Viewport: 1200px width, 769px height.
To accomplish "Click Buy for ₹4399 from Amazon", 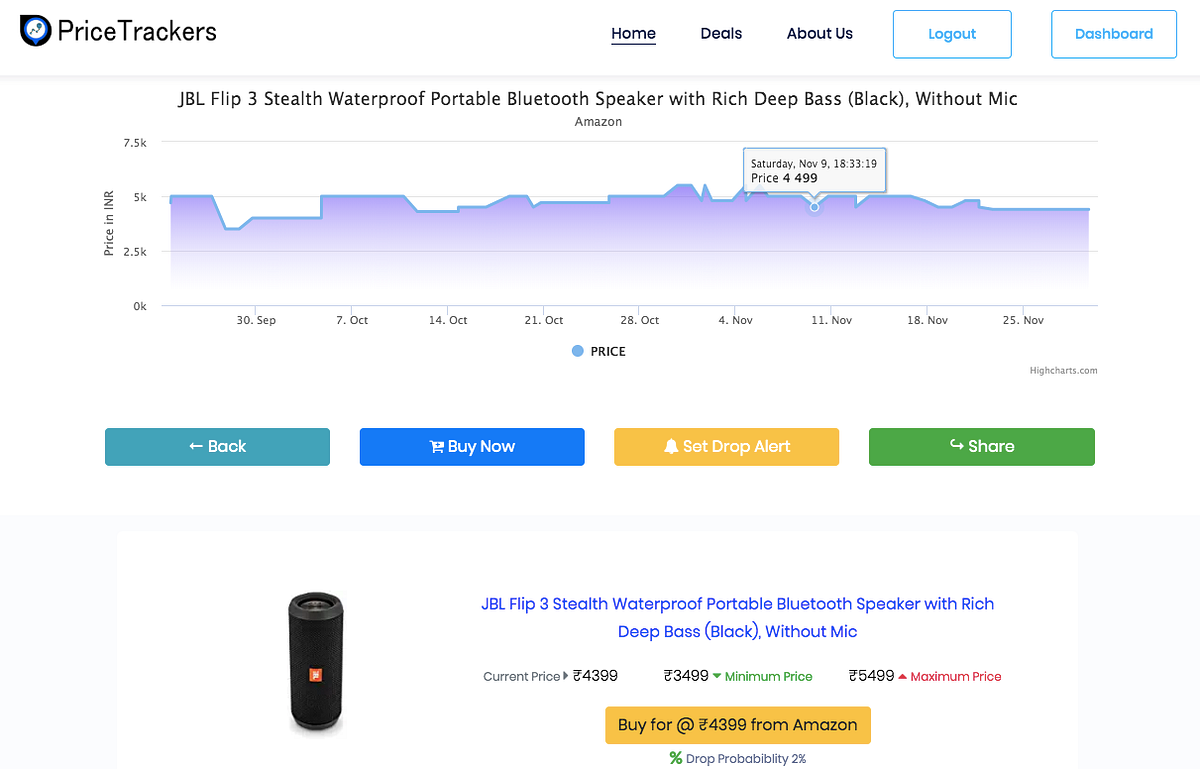I will coord(737,724).
